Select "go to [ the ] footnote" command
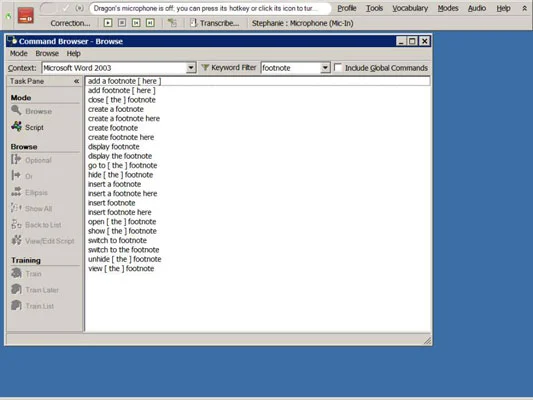 pos(122,166)
